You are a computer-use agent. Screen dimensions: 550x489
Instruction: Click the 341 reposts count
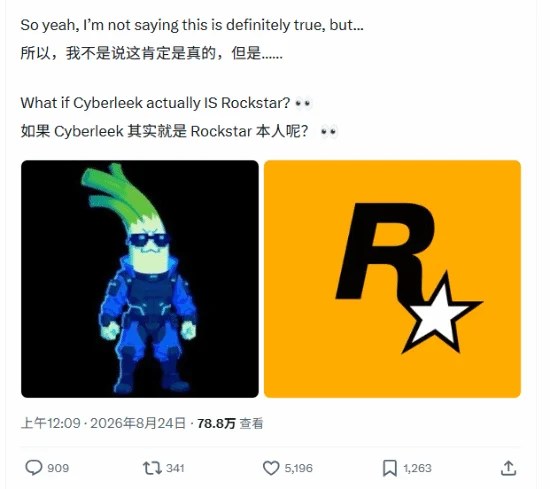coord(175,468)
